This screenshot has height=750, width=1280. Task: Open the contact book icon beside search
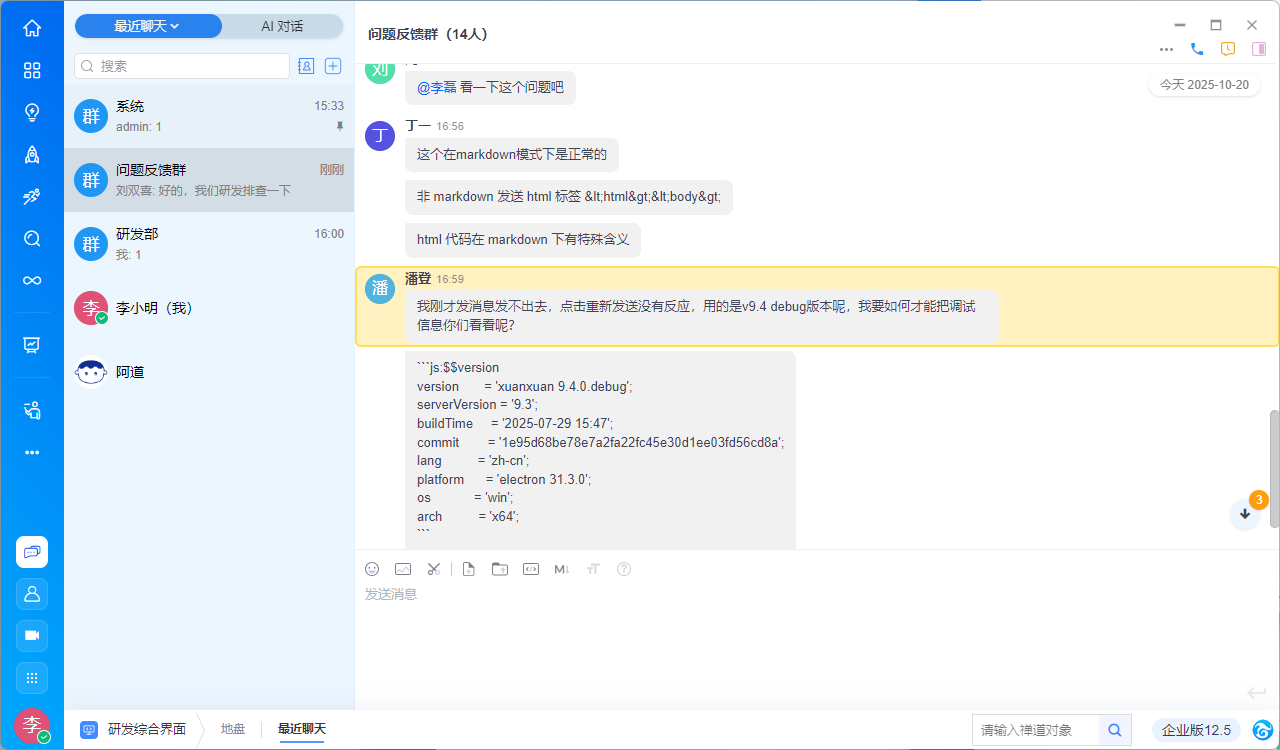coord(306,66)
